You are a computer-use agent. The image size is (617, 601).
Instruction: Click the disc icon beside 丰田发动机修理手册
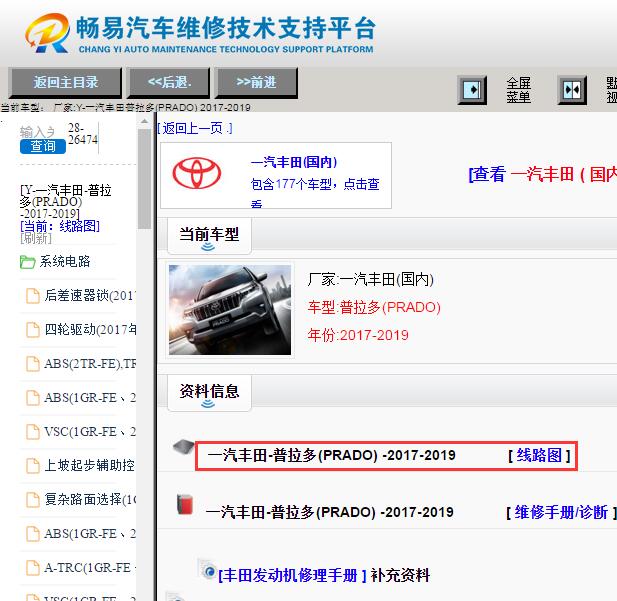(207, 569)
